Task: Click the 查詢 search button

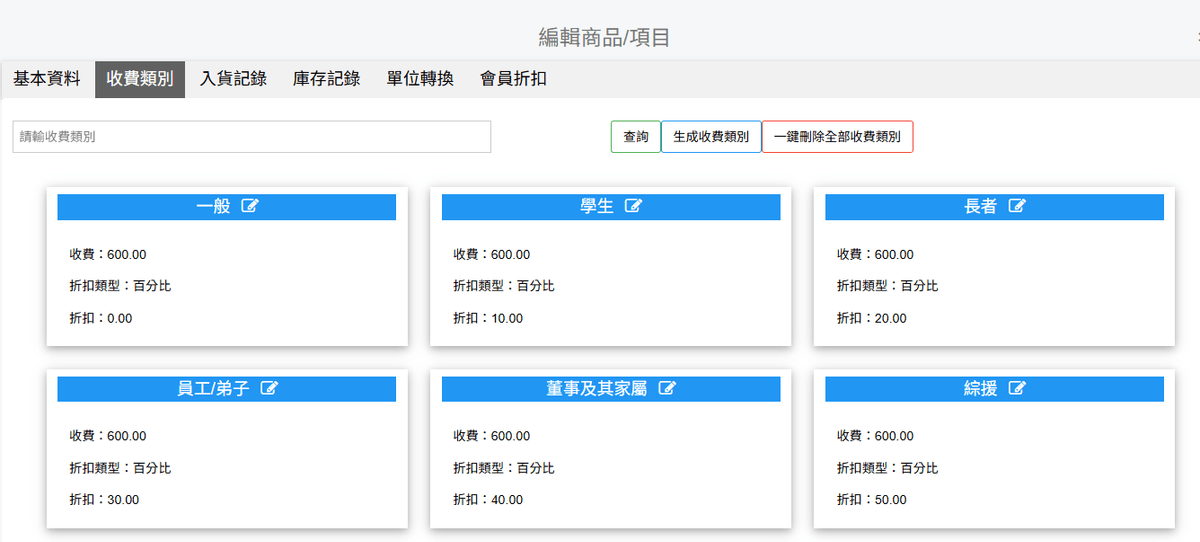Action: click(636, 137)
